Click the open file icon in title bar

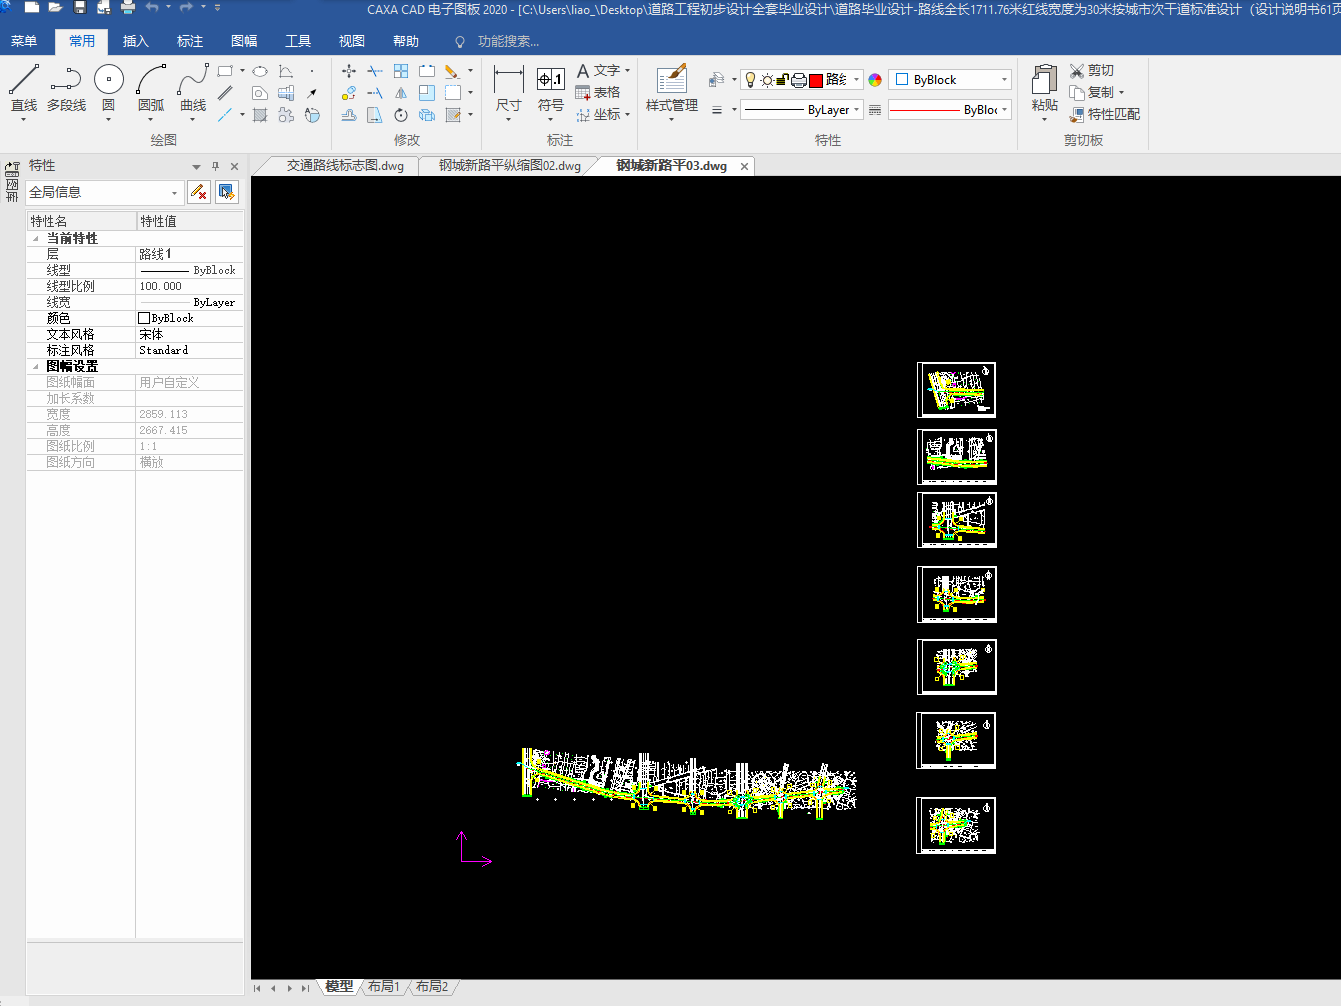point(55,8)
